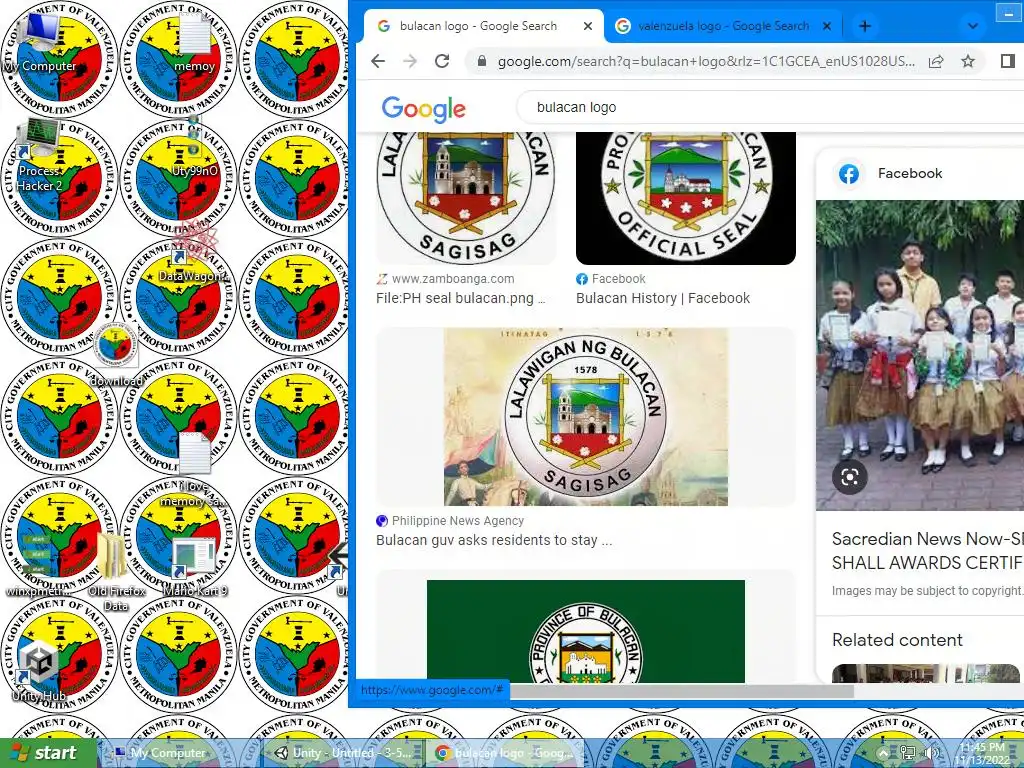Switch to the valenzuela logo search tab
This screenshot has width=1024, height=768.
pos(724,26)
